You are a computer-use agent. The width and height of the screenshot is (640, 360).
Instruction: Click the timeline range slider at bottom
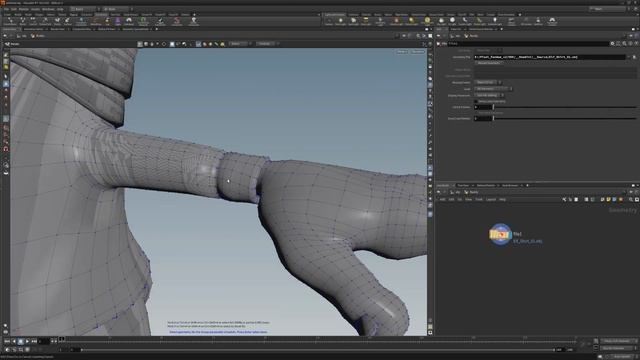click(318, 349)
